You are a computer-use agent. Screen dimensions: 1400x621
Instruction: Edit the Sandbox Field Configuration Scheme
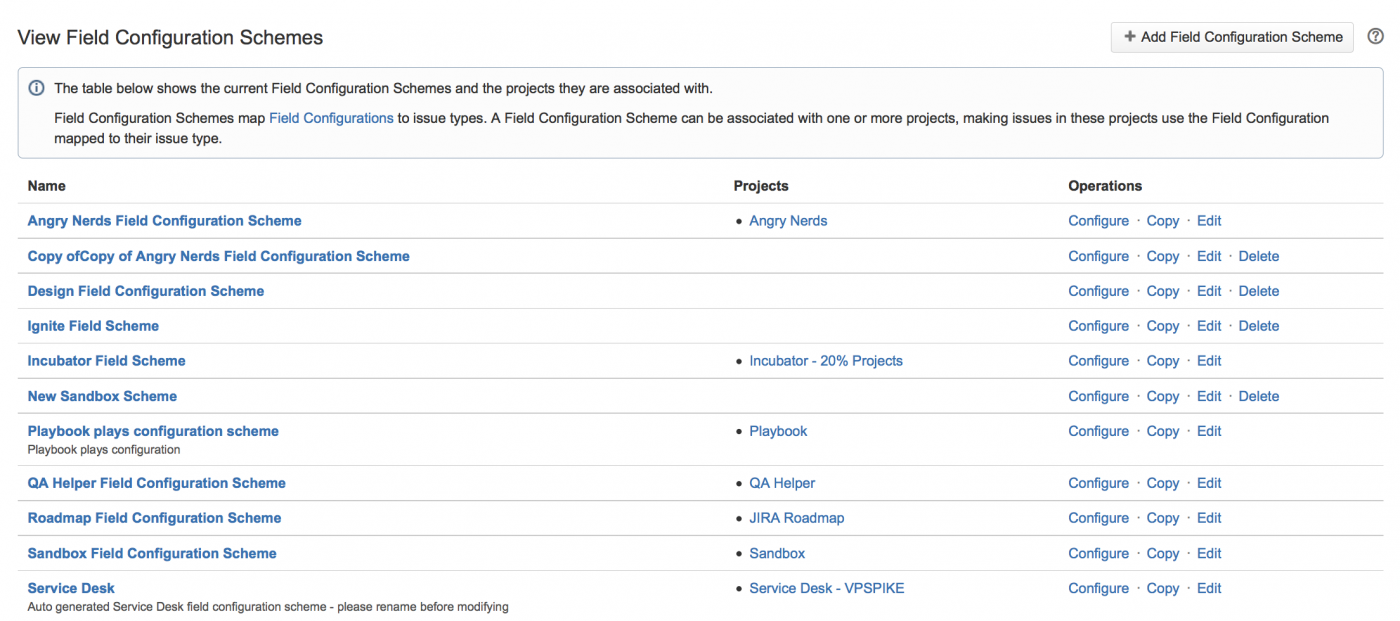[x=1209, y=553]
